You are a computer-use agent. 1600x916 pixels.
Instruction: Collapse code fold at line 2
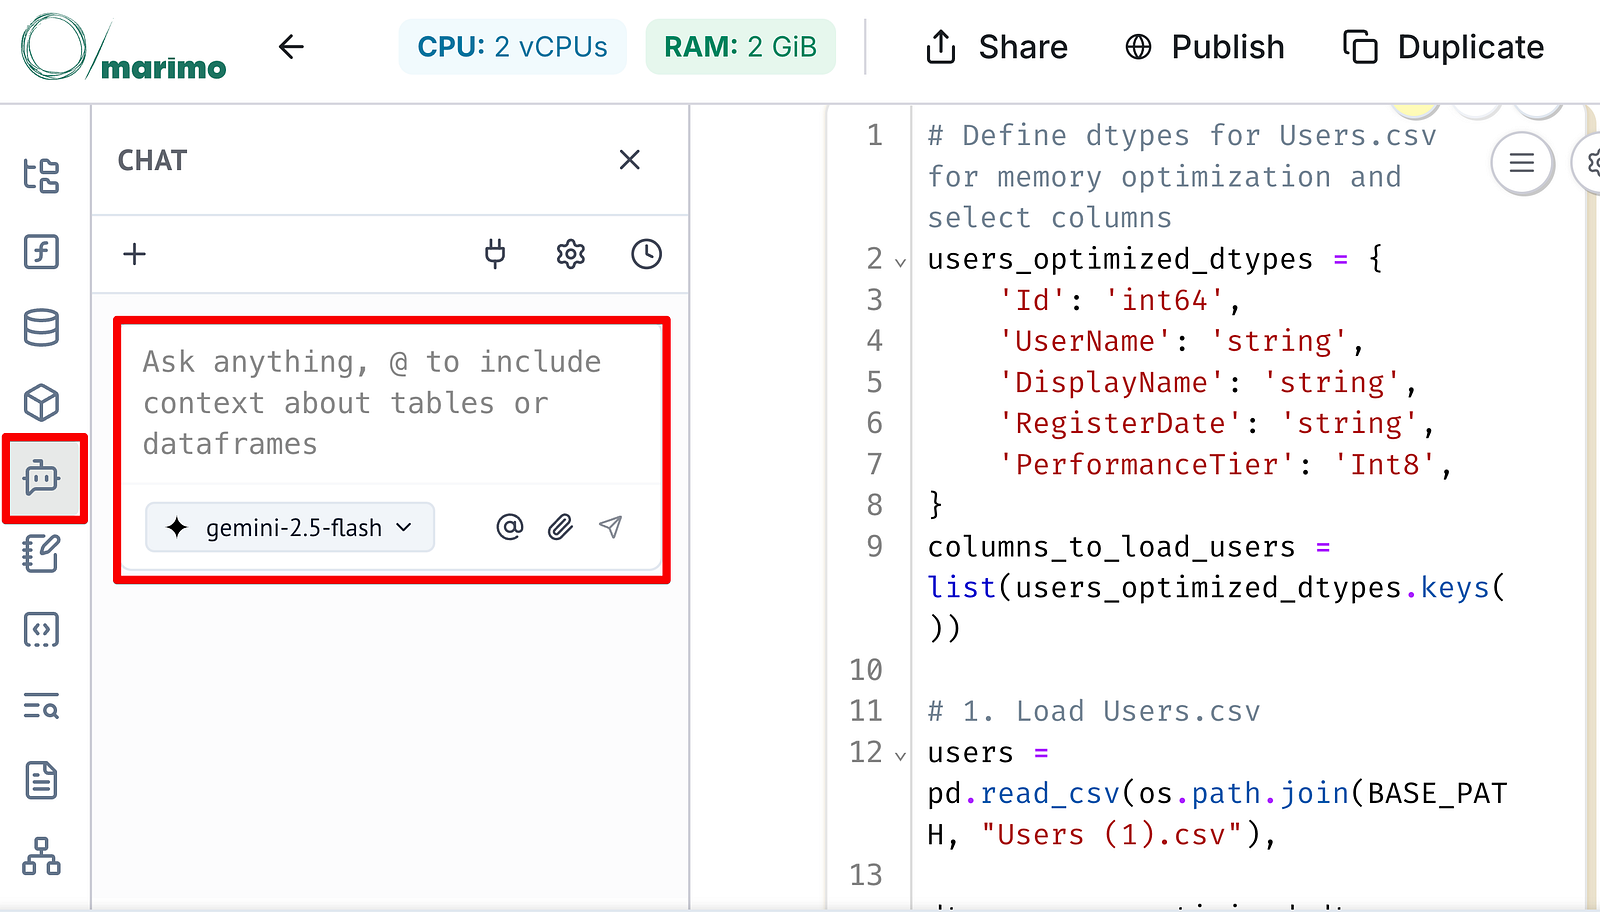900,262
